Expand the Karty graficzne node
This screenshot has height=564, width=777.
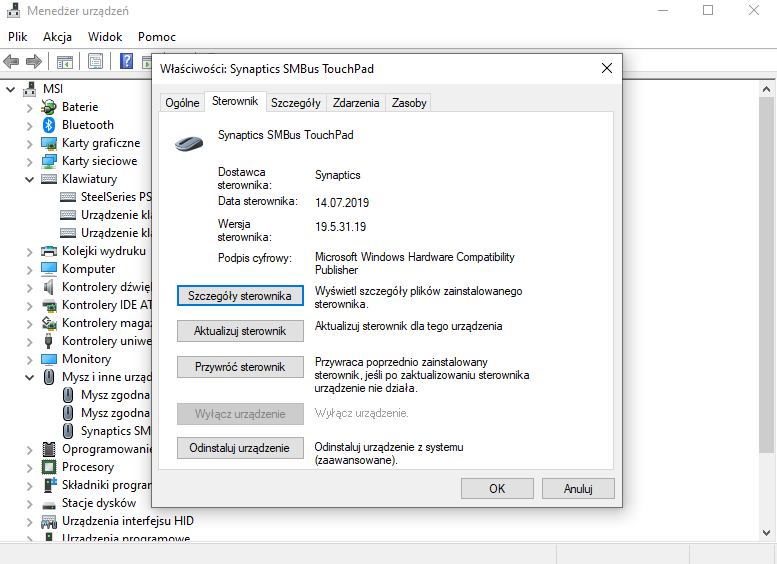coord(29,144)
